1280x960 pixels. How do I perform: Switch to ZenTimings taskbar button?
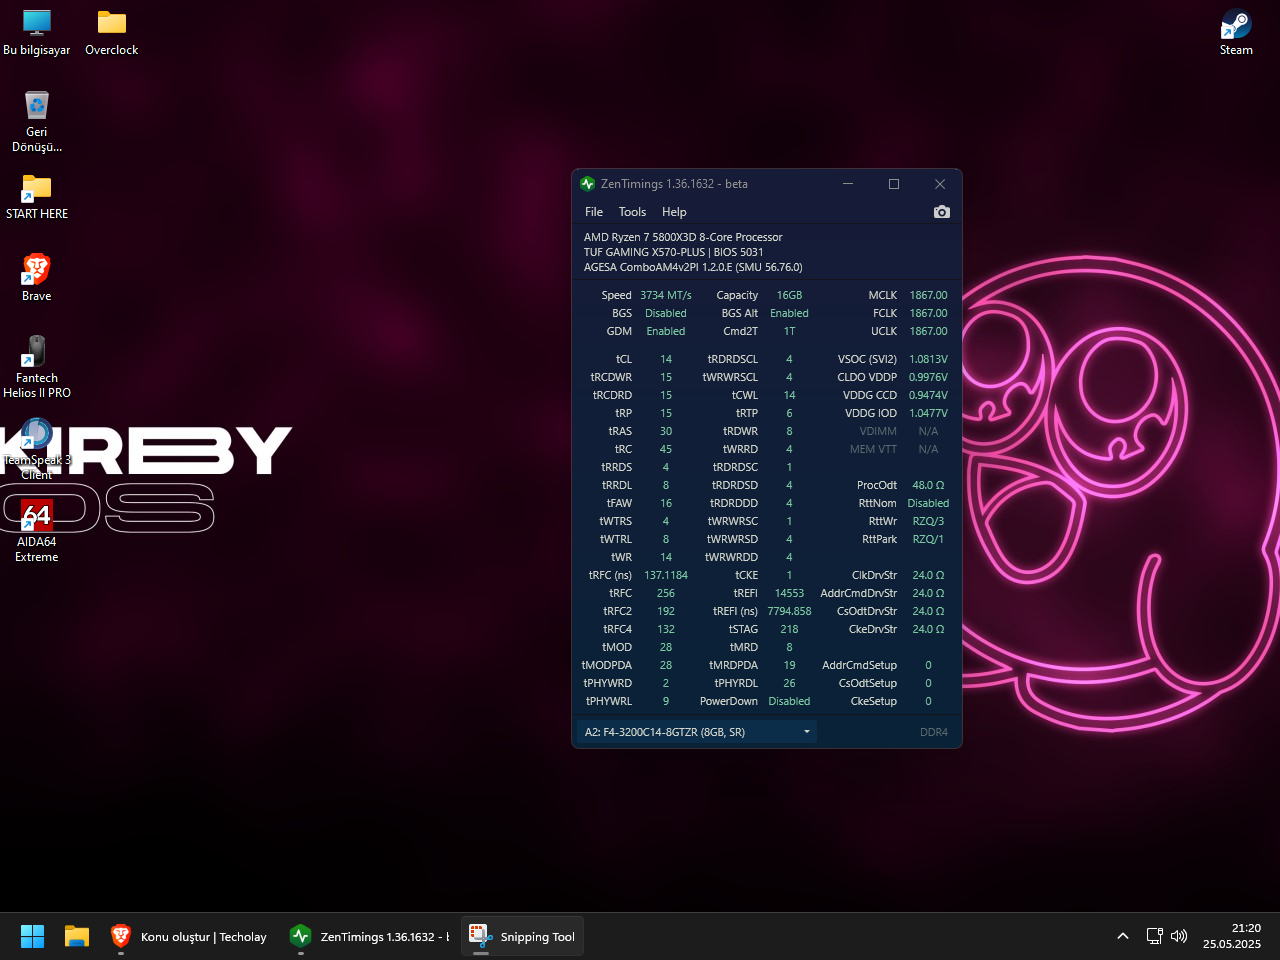pyautogui.click(x=369, y=937)
